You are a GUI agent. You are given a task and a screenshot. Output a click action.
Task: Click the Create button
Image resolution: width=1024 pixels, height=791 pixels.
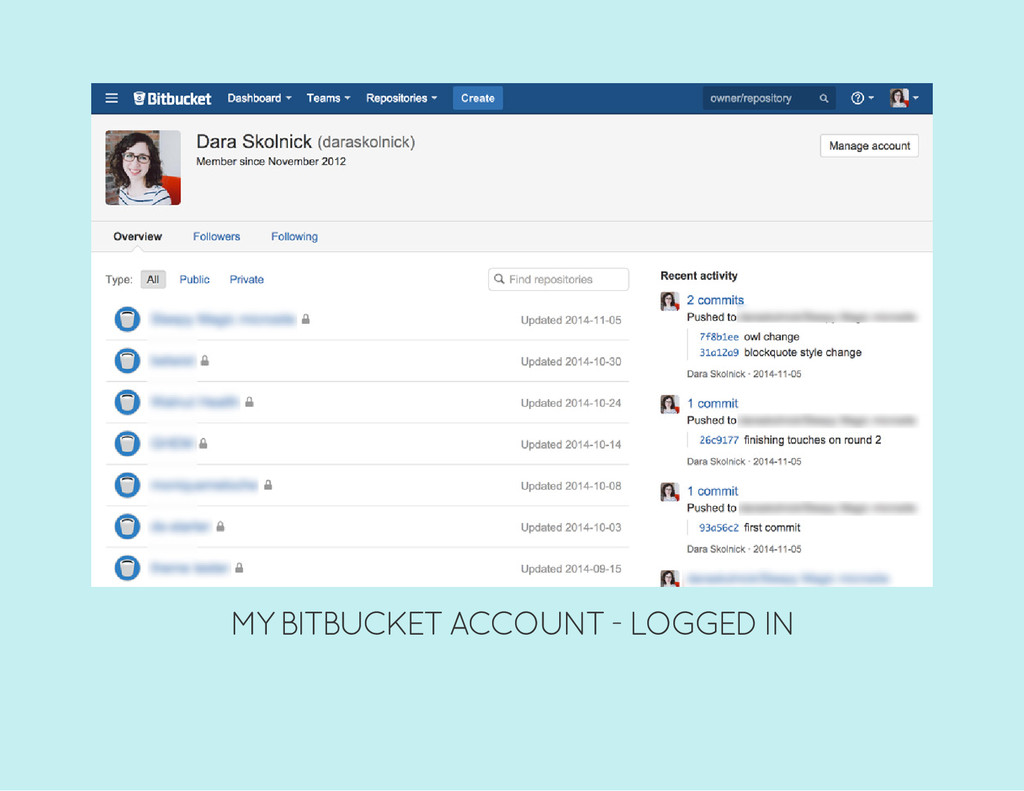[477, 98]
